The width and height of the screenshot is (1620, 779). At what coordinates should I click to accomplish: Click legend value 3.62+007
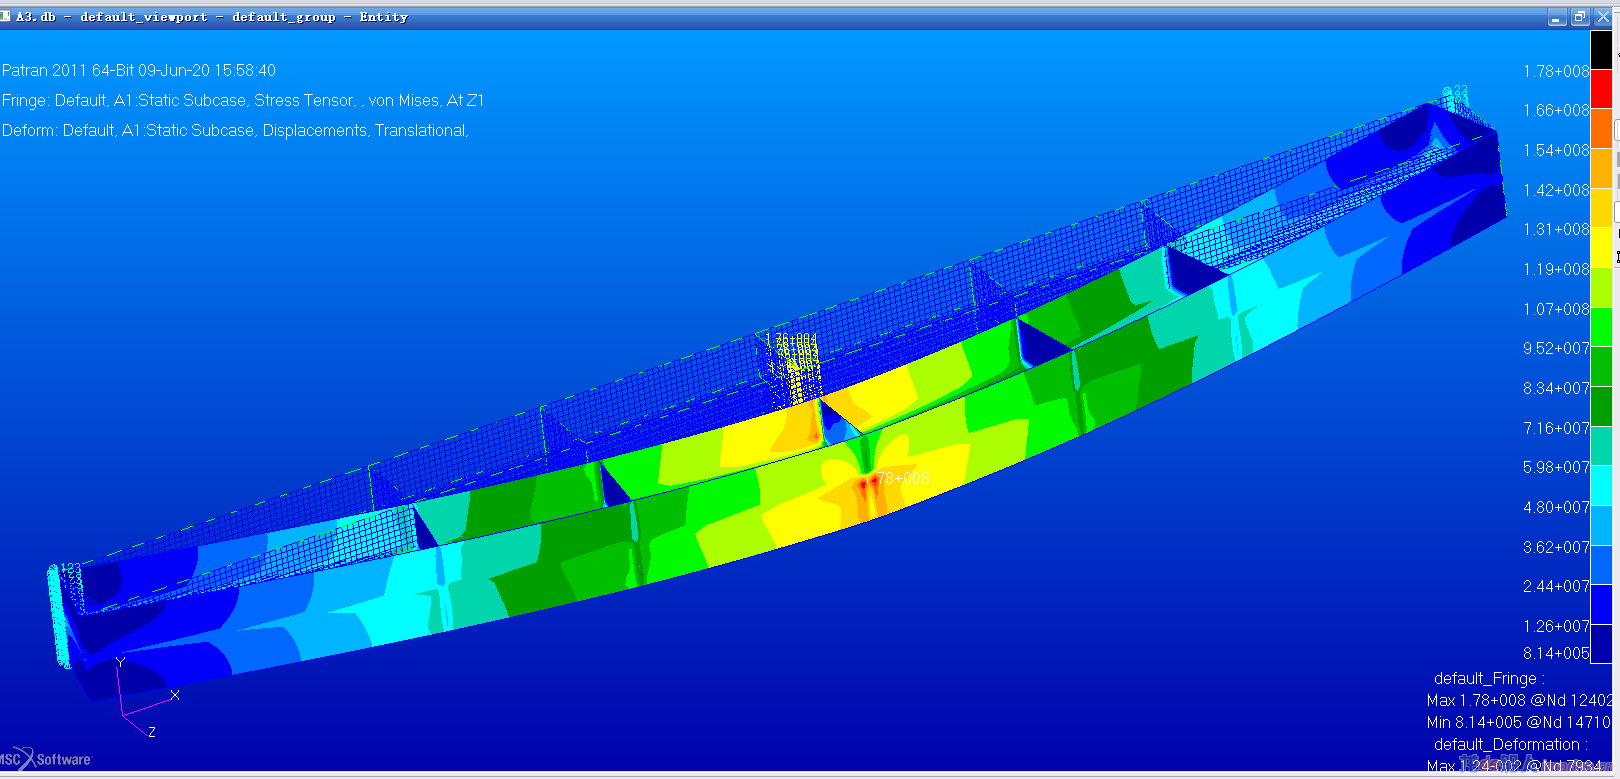coord(1556,547)
